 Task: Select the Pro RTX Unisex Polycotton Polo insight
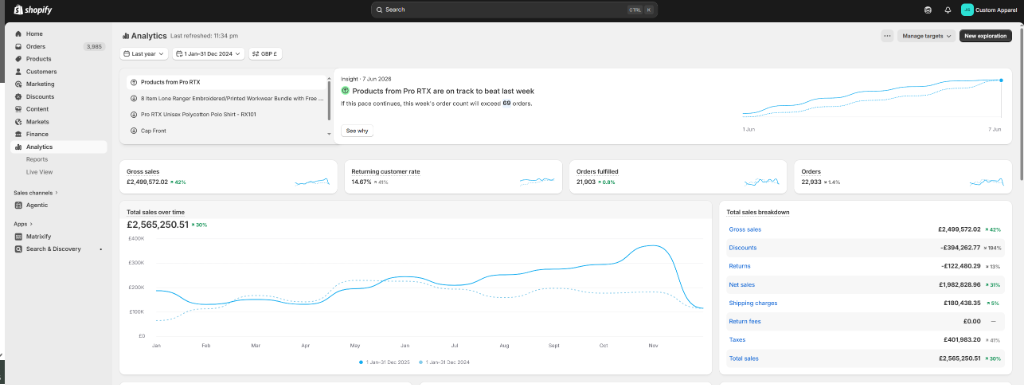point(227,114)
